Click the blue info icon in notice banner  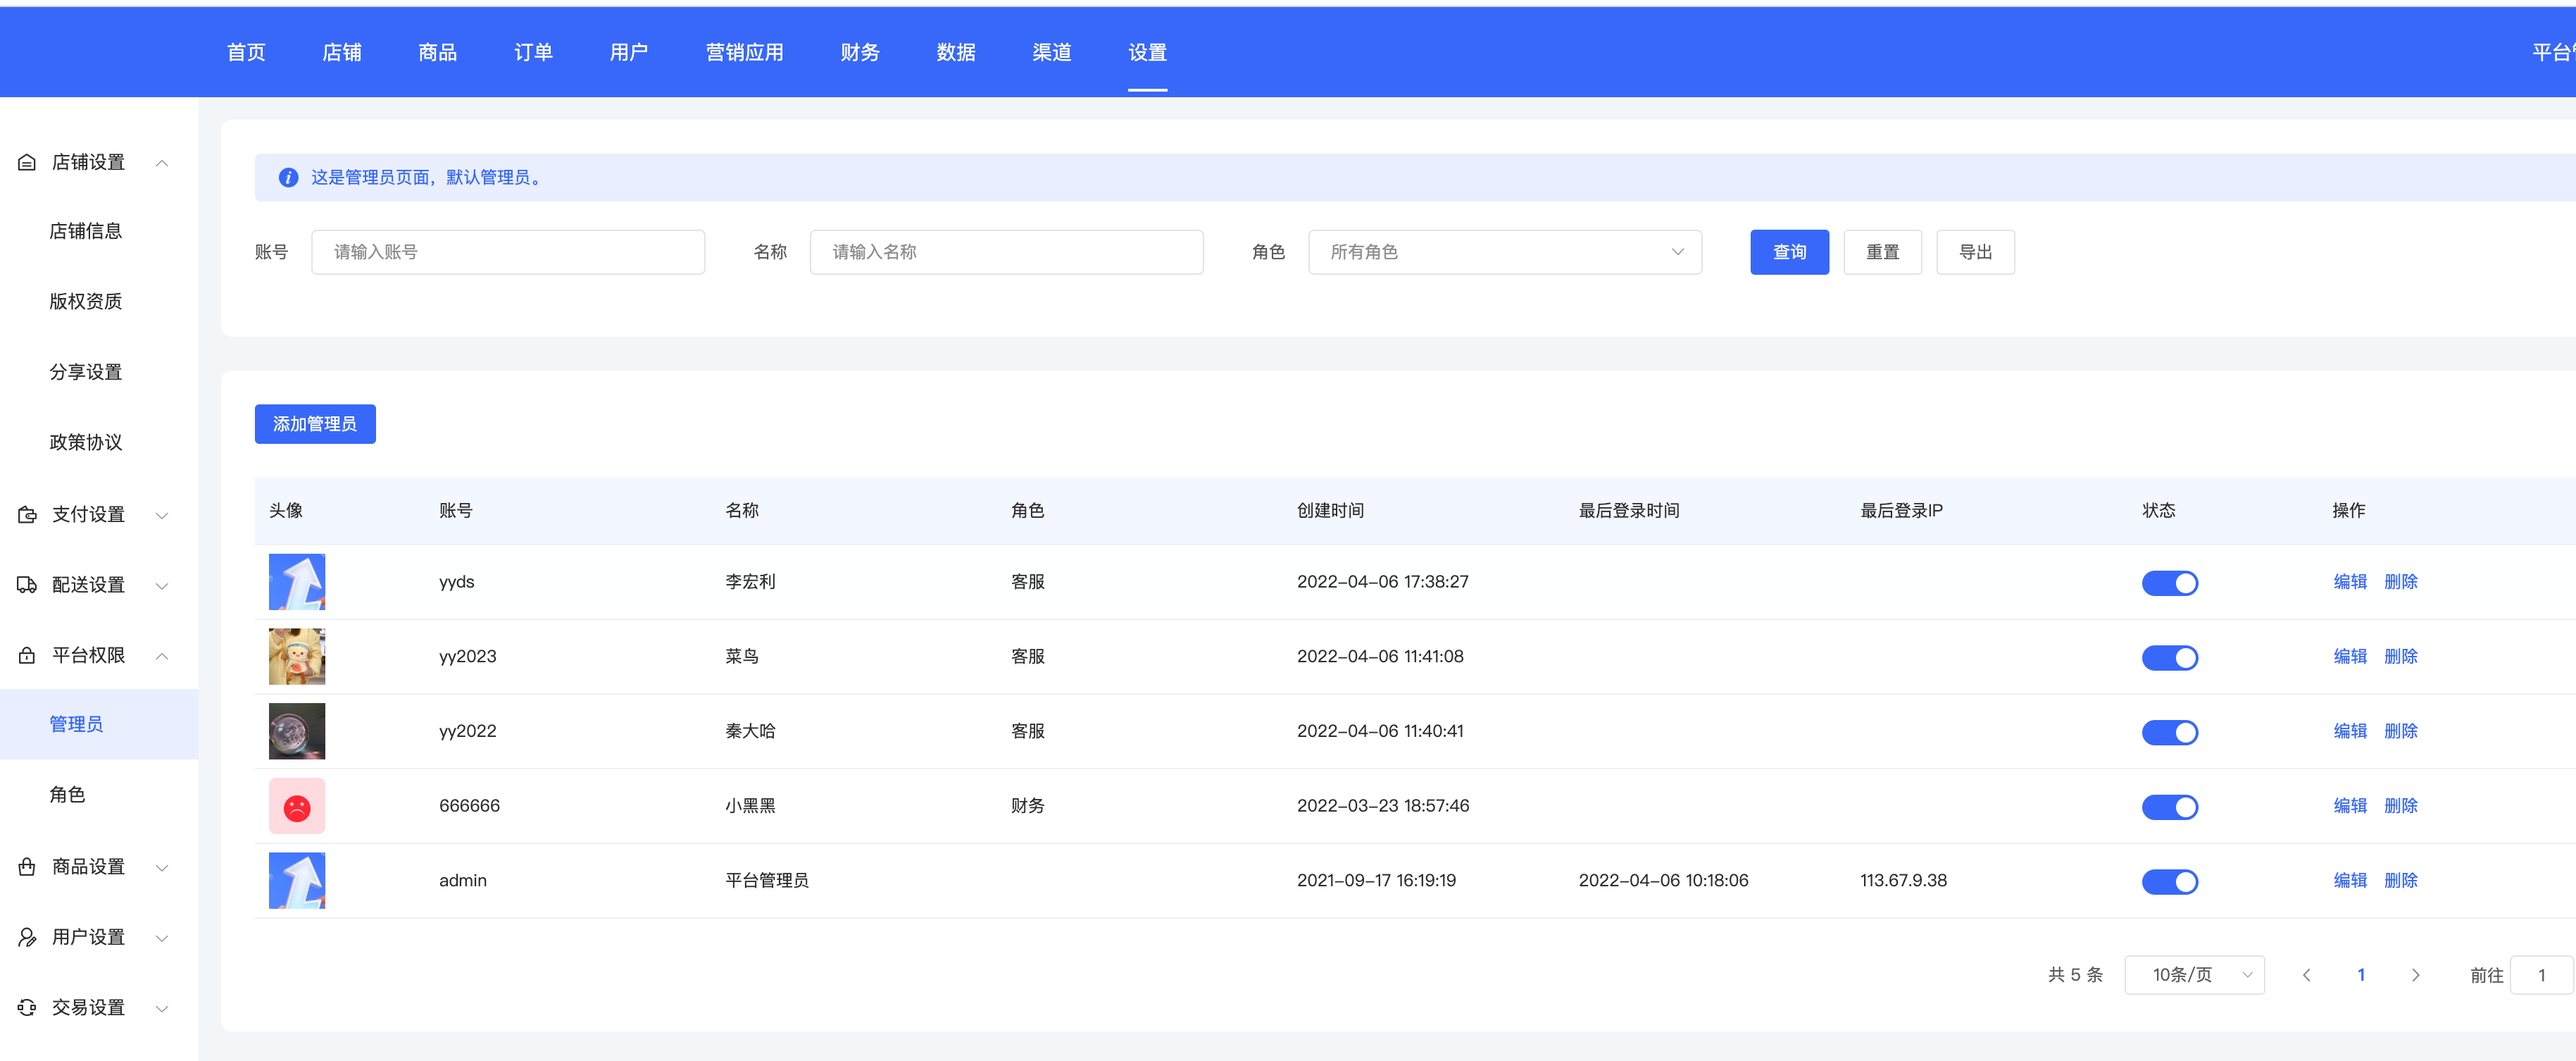tap(288, 178)
